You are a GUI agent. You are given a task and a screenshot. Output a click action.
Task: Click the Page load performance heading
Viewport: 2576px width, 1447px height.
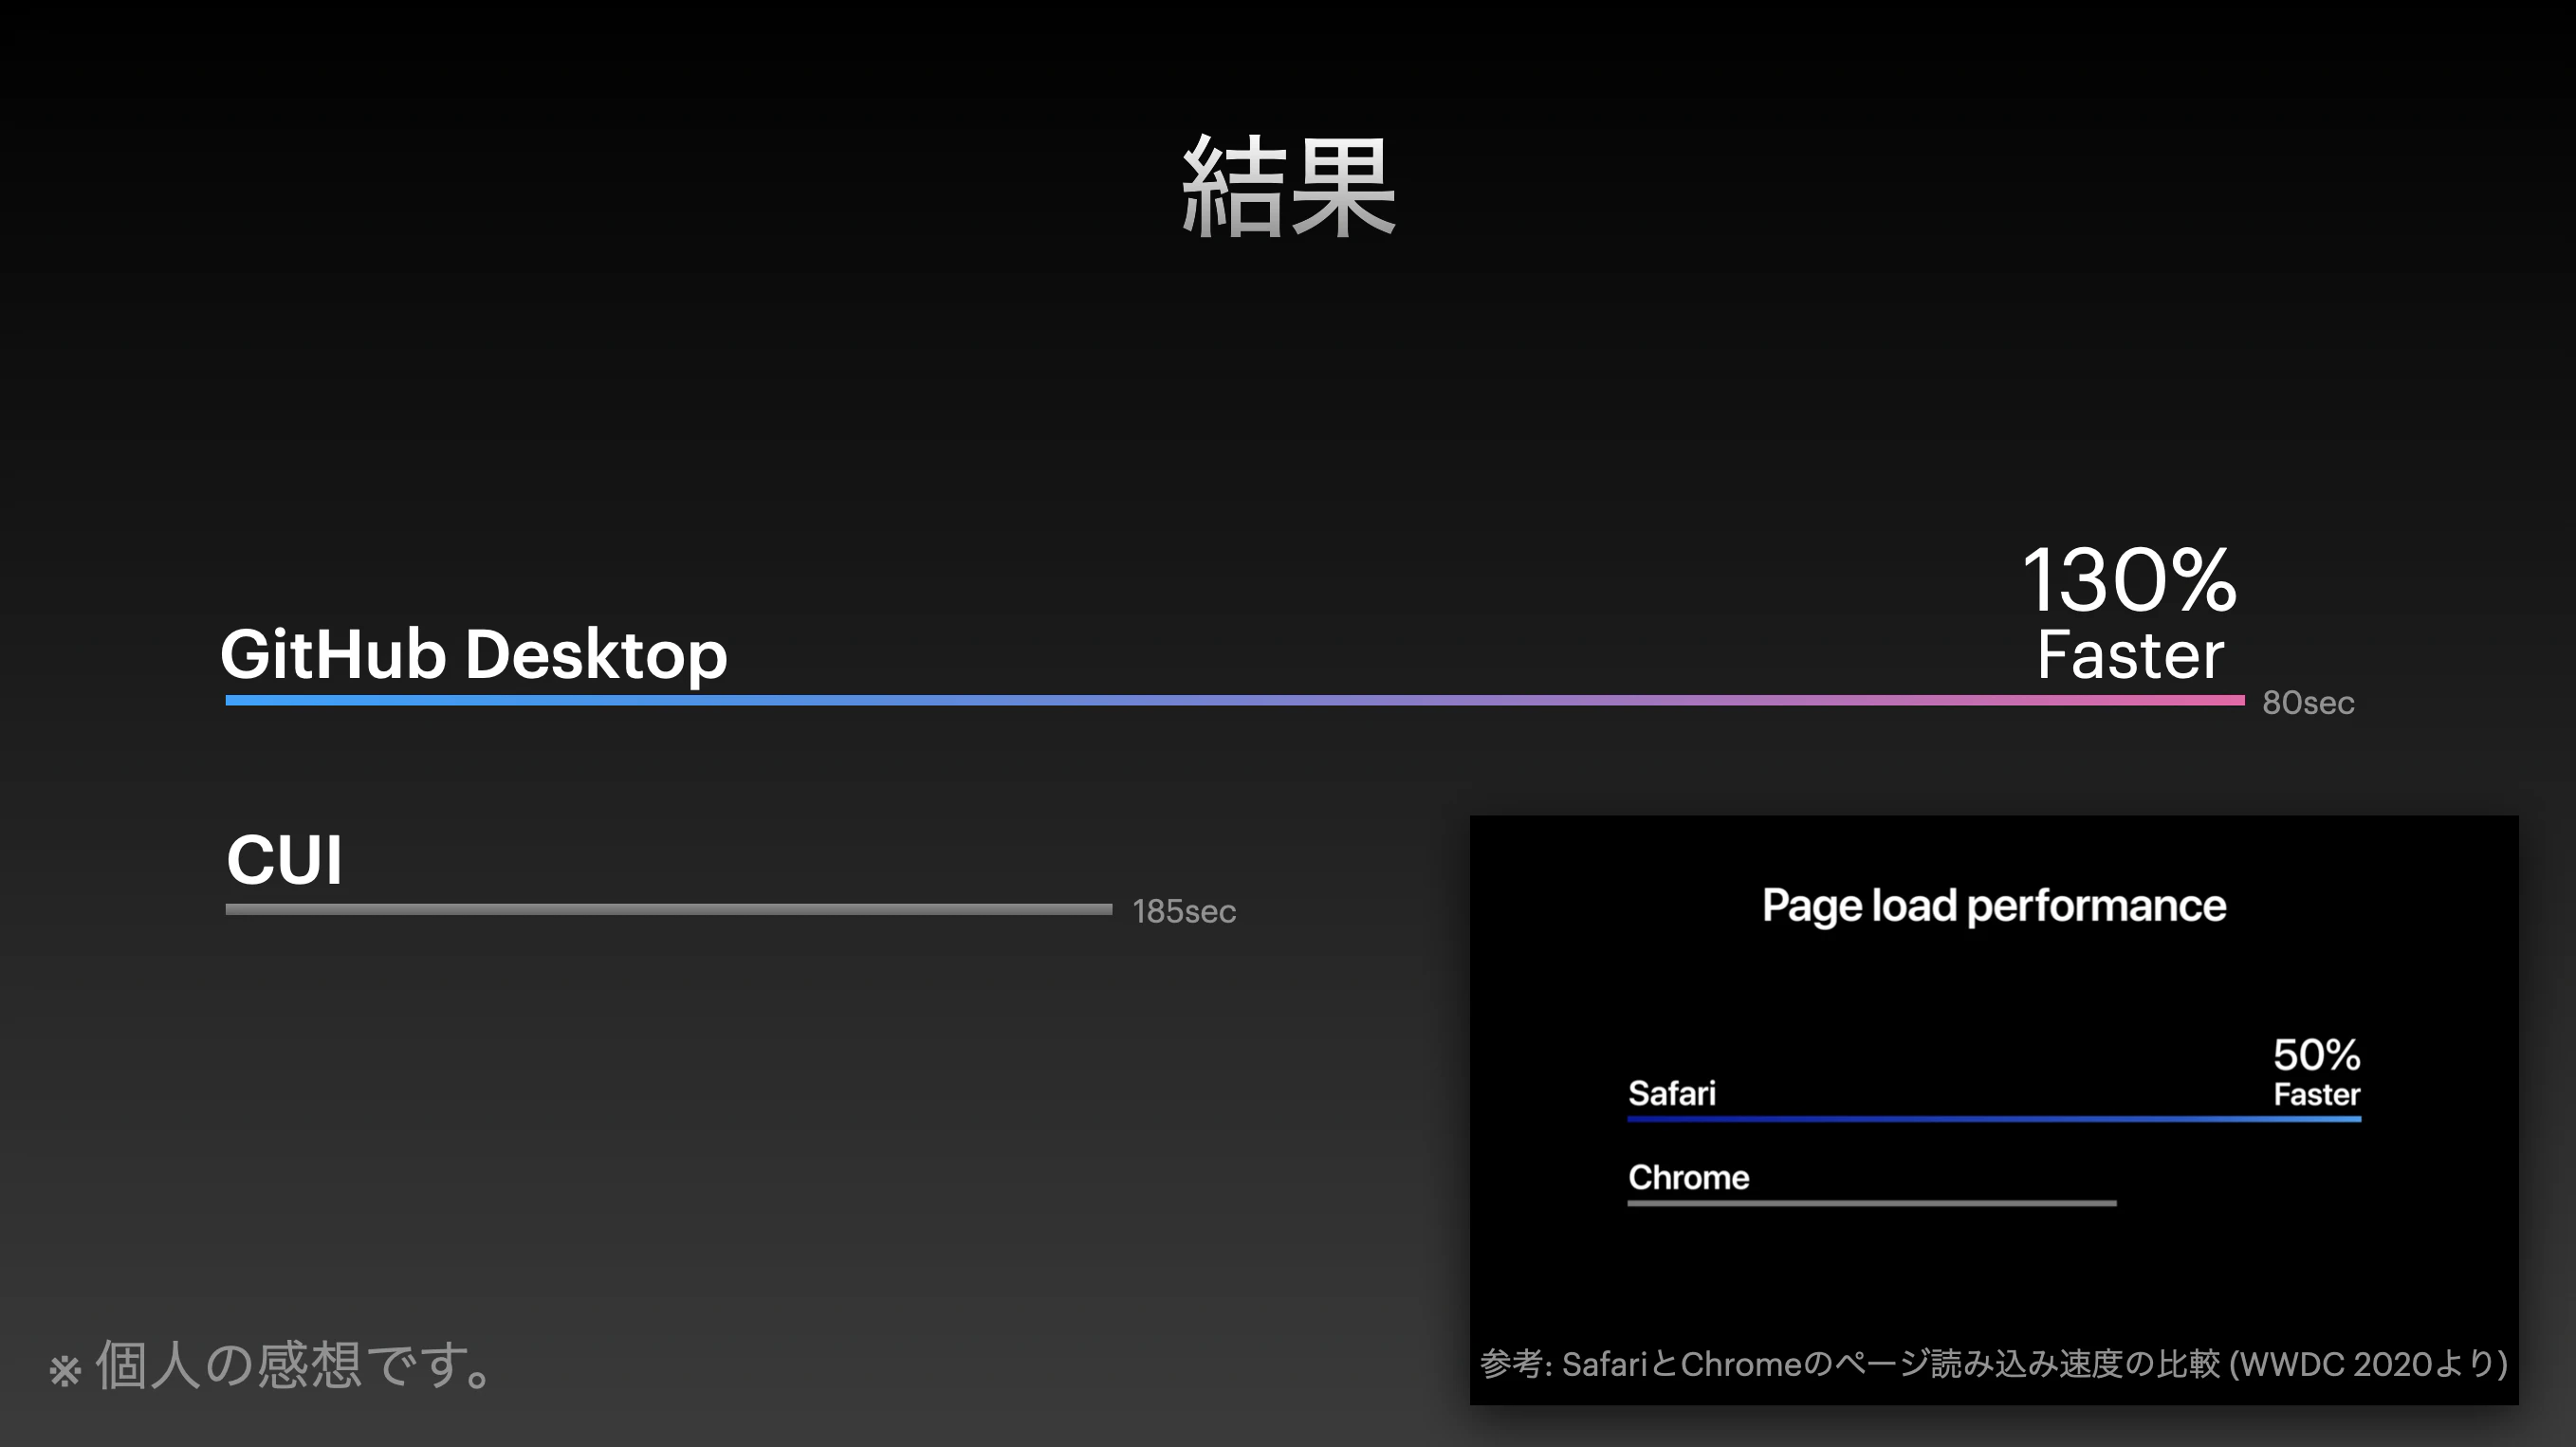click(x=1994, y=906)
